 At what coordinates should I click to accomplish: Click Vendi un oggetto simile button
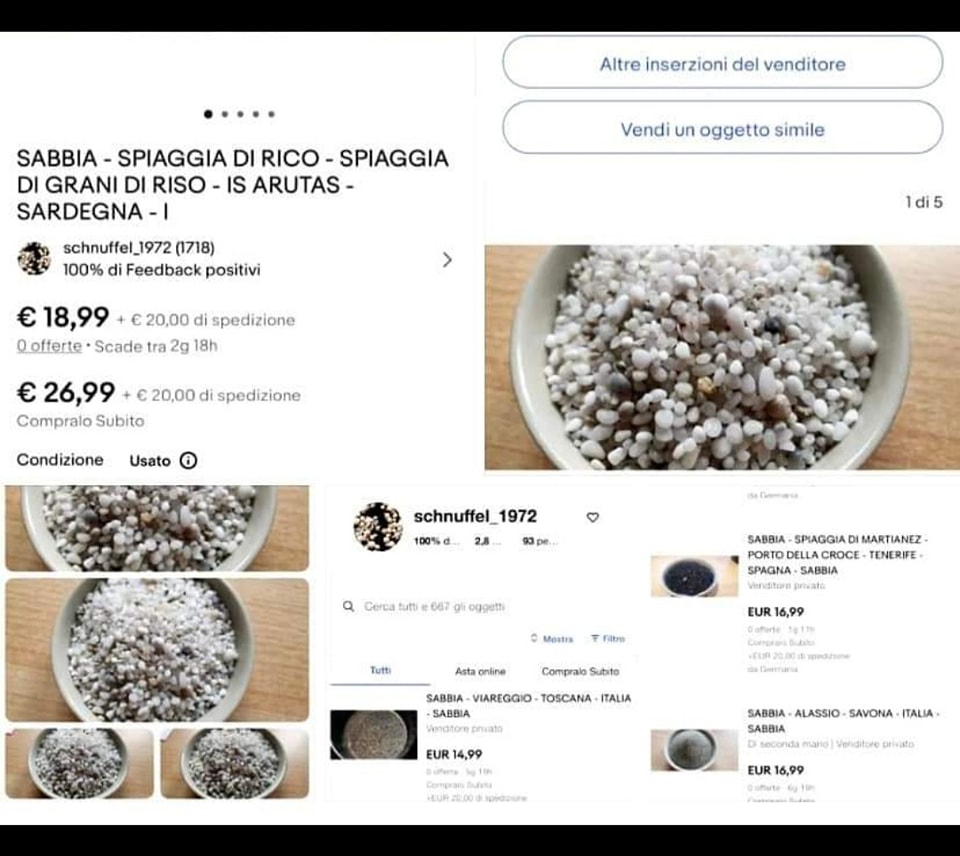722,128
